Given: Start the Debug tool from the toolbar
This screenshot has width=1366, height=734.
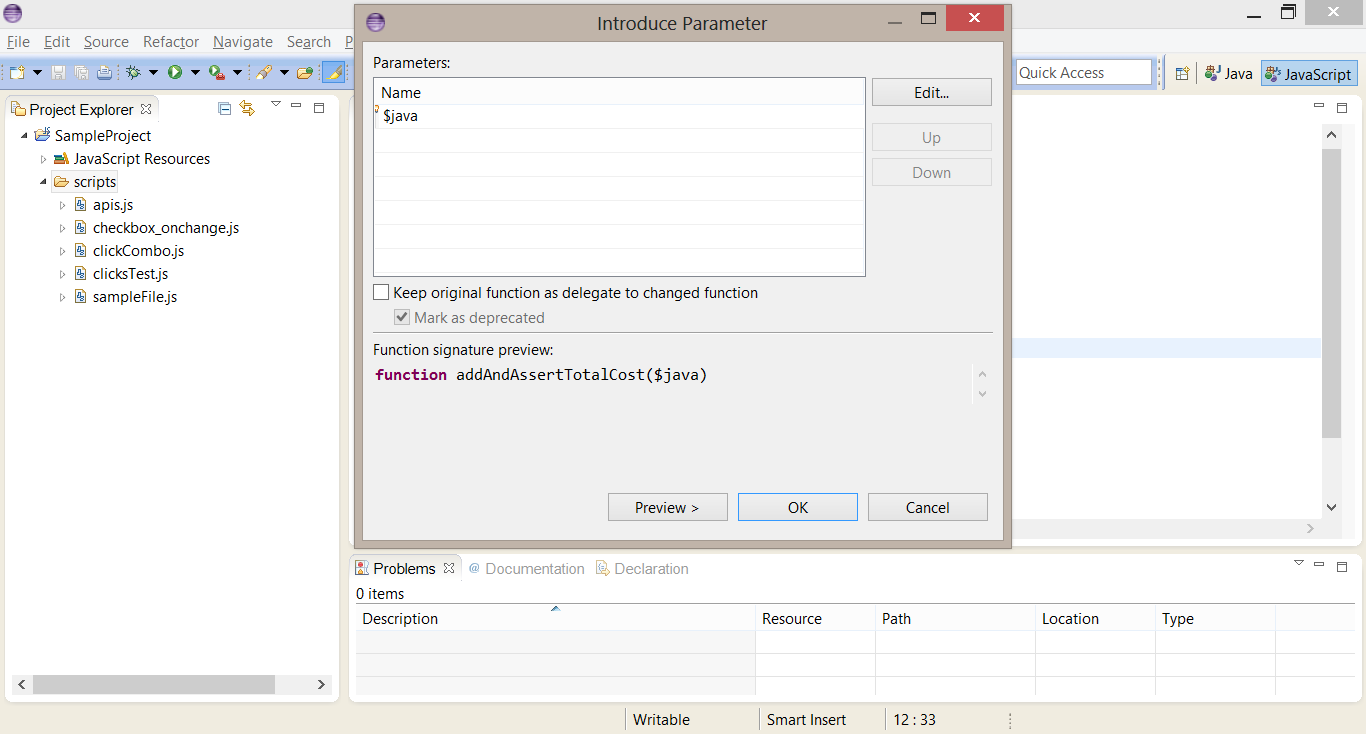Looking at the screenshot, I should (133, 72).
